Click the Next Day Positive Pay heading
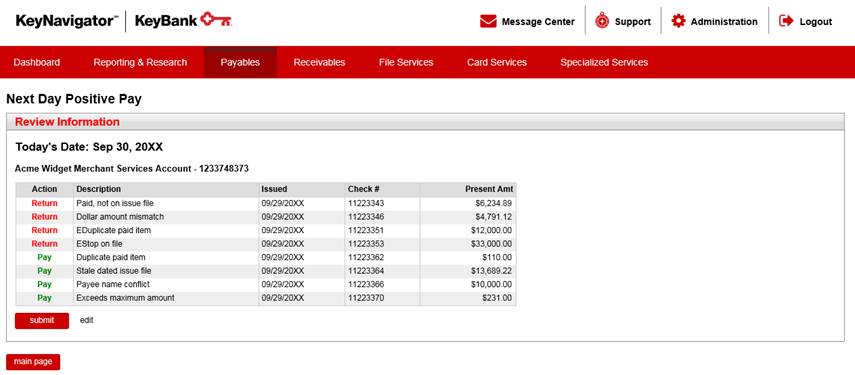 click(x=74, y=99)
